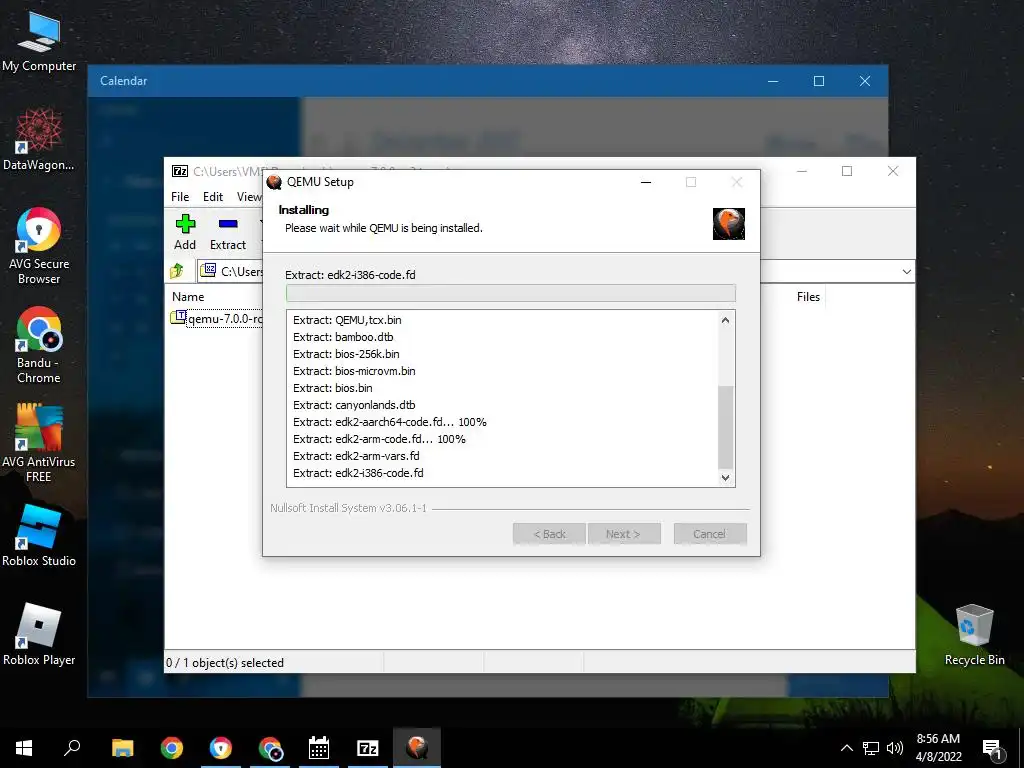
Task: Open the 7-Zip File menu
Action: (x=180, y=197)
